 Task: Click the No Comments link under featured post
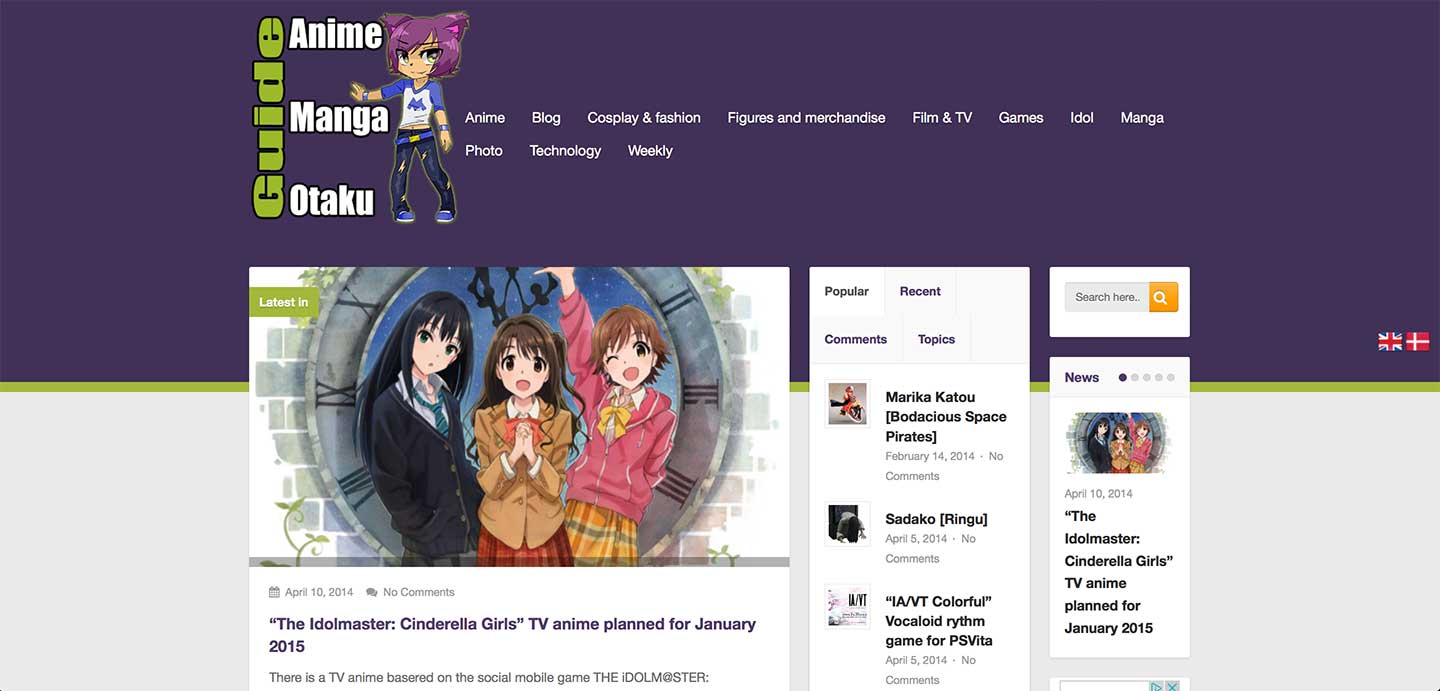pos(418,592)
